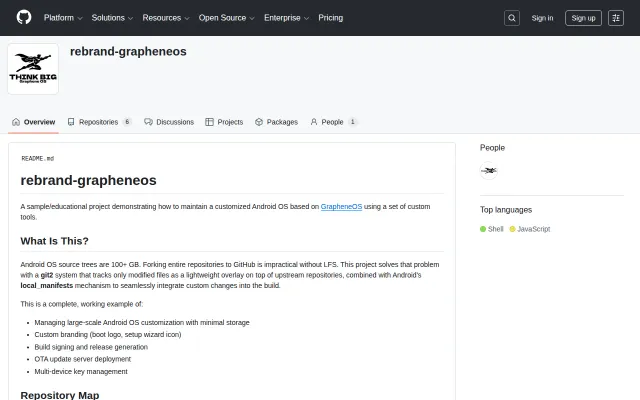
Task: Select the Packages cube icon
Action: (259, 122)
